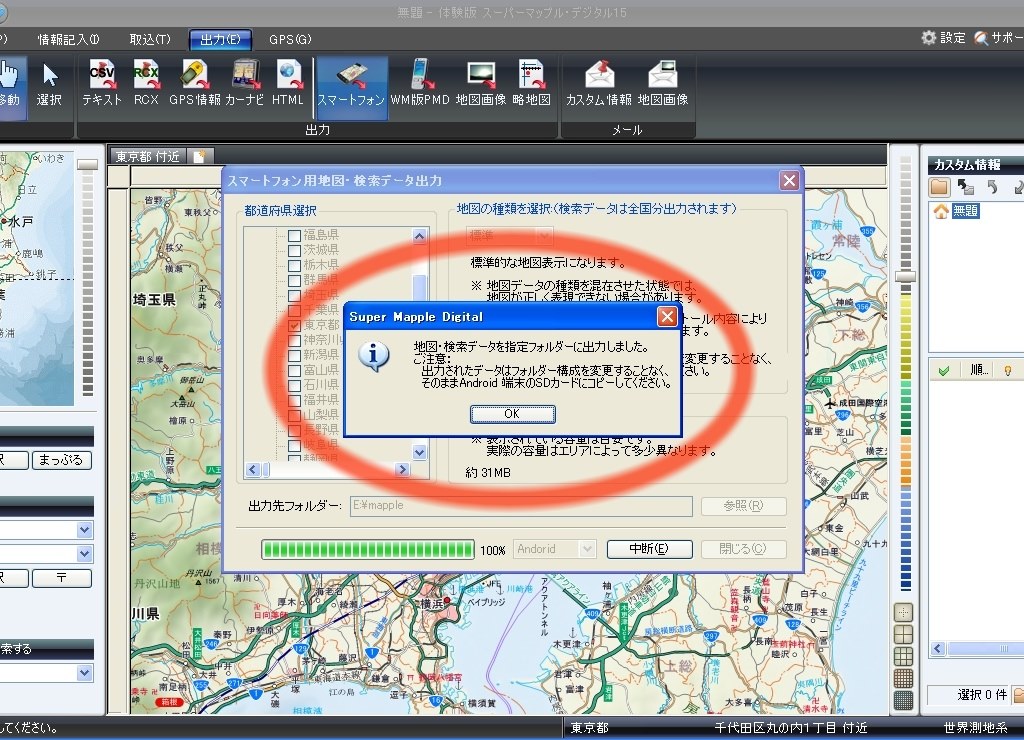Image resolution: width=1024 pixels, height=740 pixels.
Task: Click the overview map zoom slider handle
Action: [87, 165]
